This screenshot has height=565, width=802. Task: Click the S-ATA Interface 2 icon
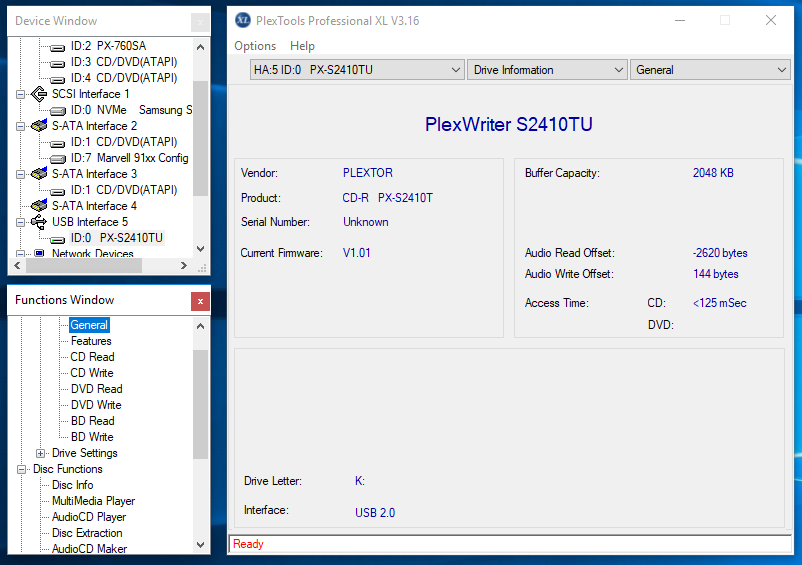pyautogui.click(x=39, y=126)
